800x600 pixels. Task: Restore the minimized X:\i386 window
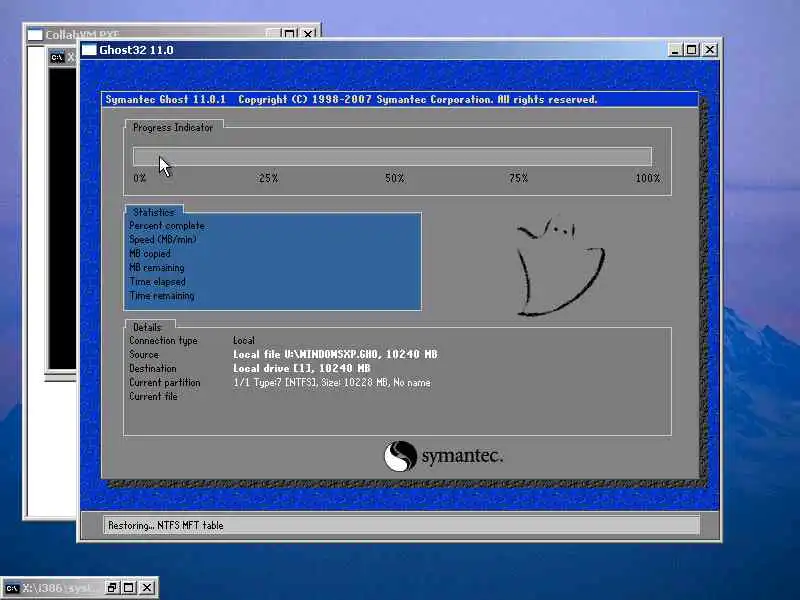coord(112,588)
